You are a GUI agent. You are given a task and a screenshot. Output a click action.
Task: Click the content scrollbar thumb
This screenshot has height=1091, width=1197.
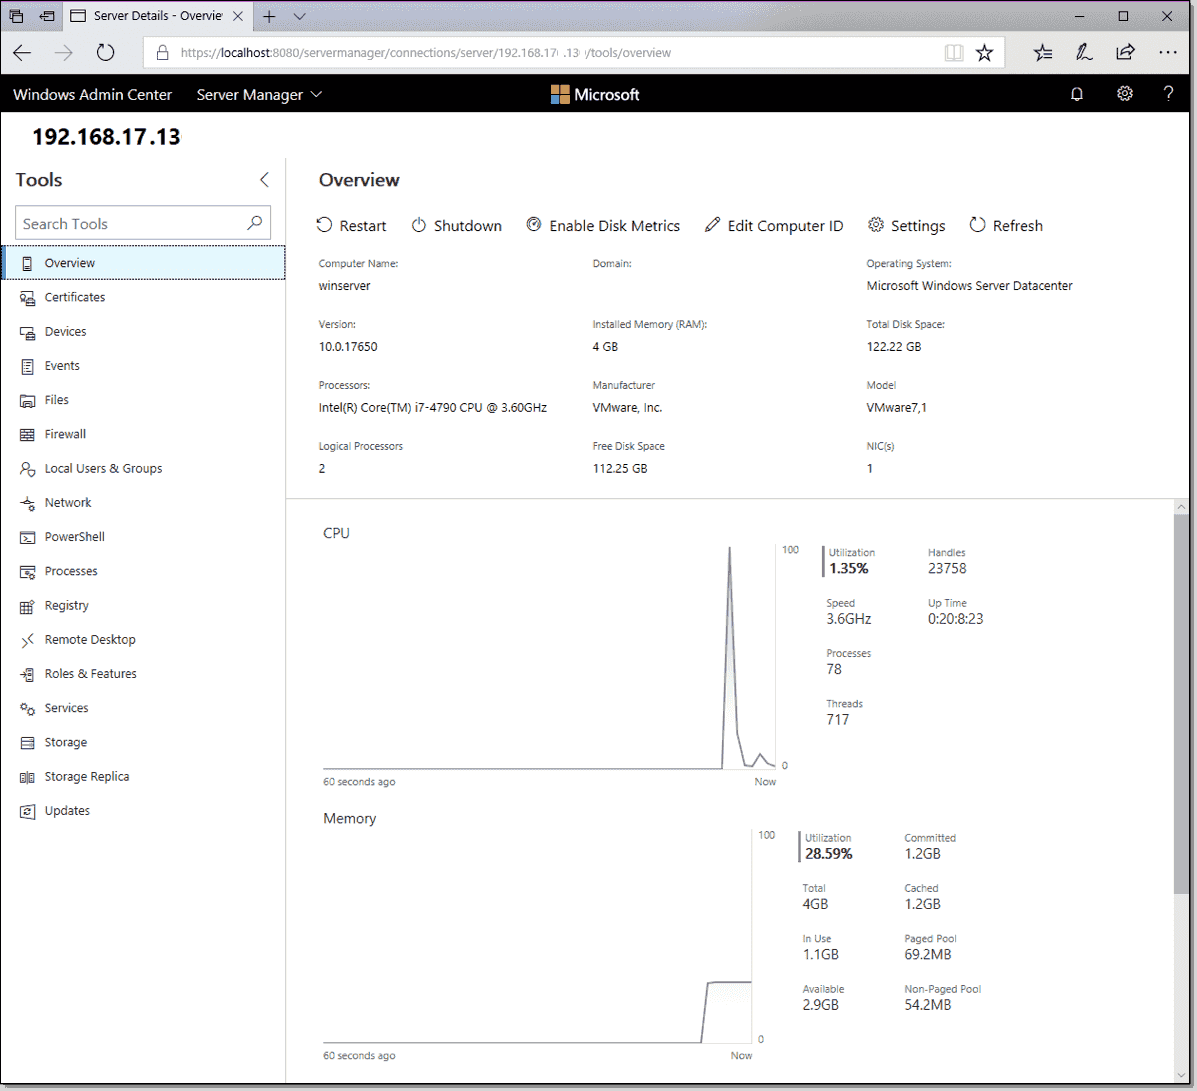coord(1181,702)
